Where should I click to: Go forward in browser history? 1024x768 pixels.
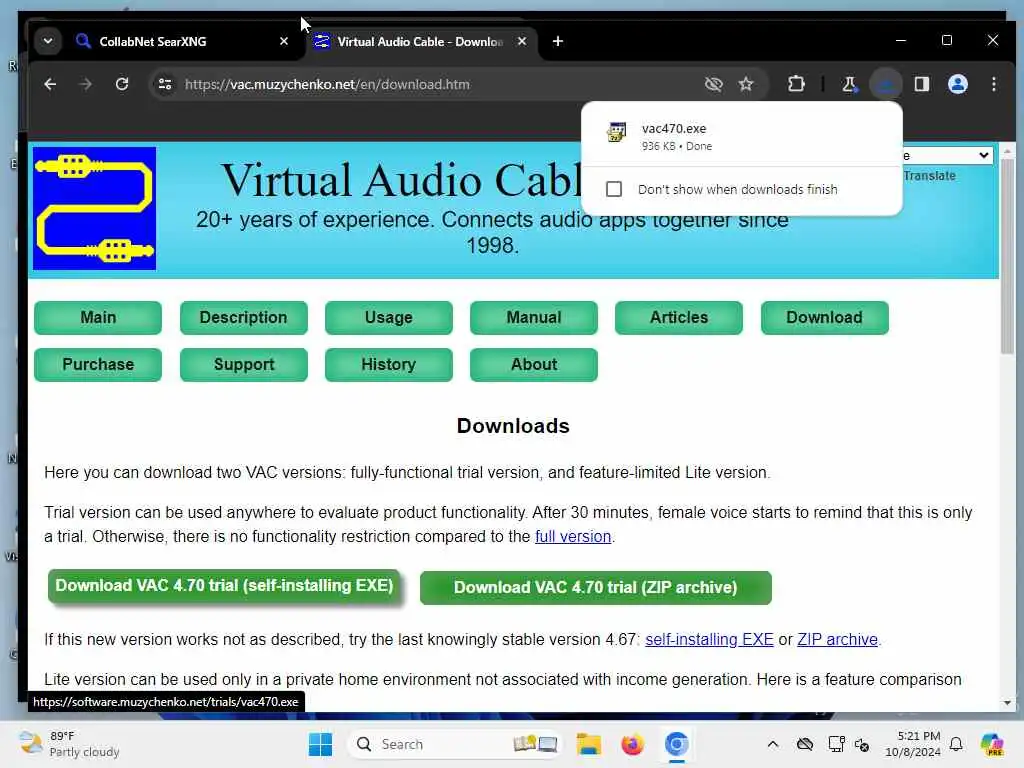(86, 84)
